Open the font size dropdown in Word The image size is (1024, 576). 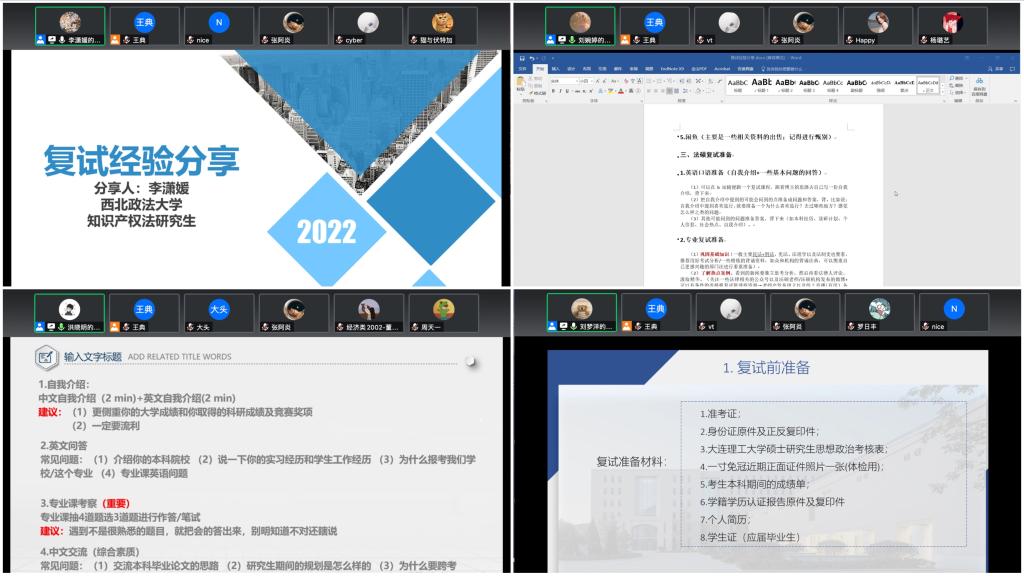point(592,80)
